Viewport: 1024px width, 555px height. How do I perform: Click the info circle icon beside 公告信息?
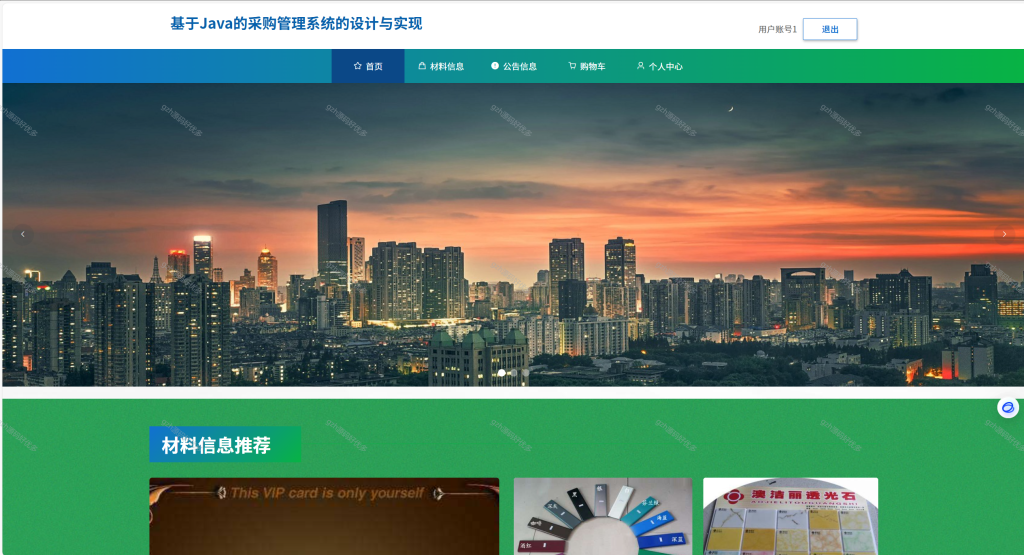495,66
